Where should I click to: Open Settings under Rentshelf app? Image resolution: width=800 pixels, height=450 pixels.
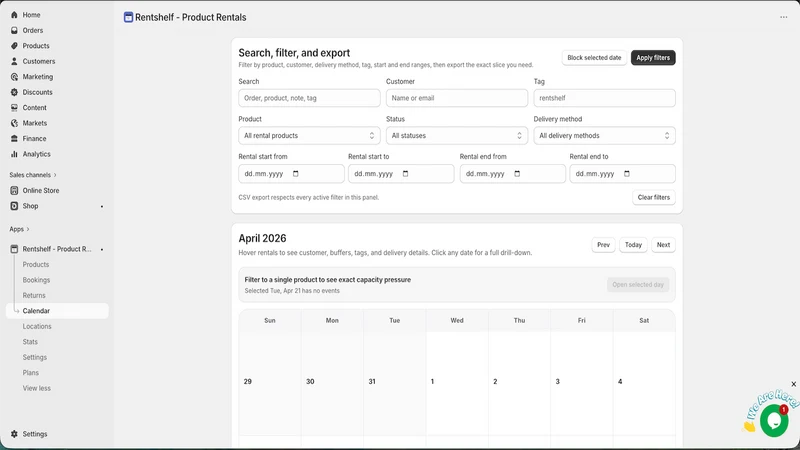click(x=35, y=357)
